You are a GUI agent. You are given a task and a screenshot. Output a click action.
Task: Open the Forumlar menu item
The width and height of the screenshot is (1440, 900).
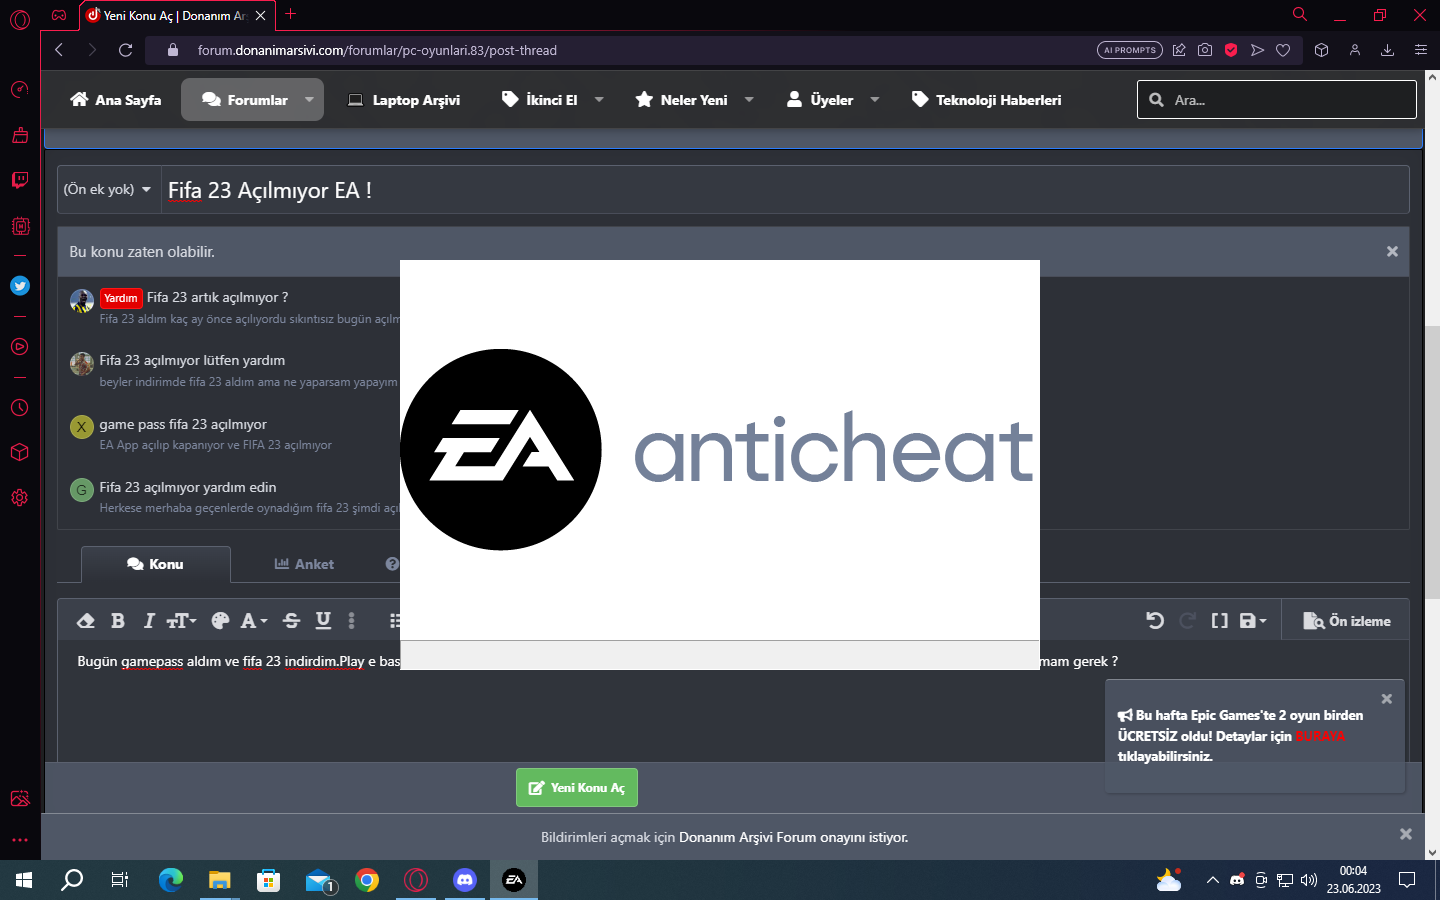tap(245, 100)
